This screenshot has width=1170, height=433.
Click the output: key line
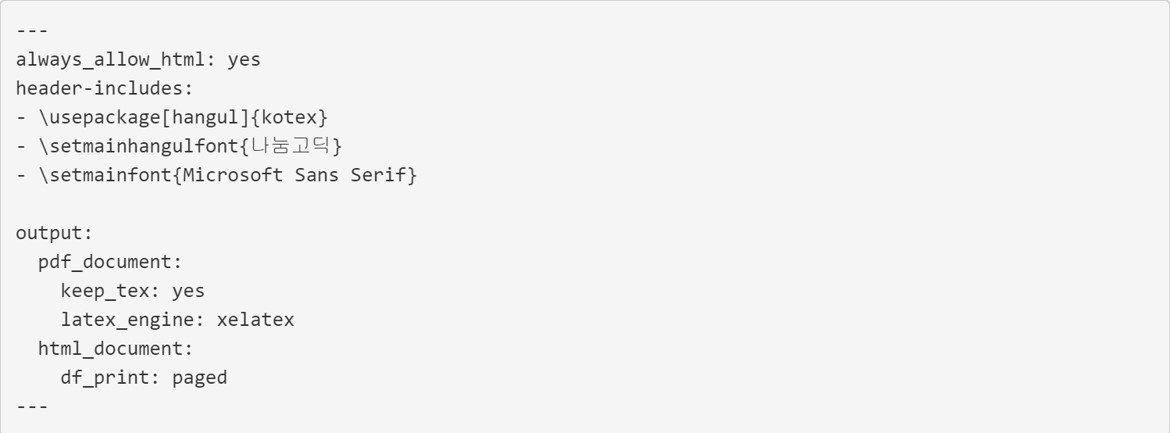[54, 233]
